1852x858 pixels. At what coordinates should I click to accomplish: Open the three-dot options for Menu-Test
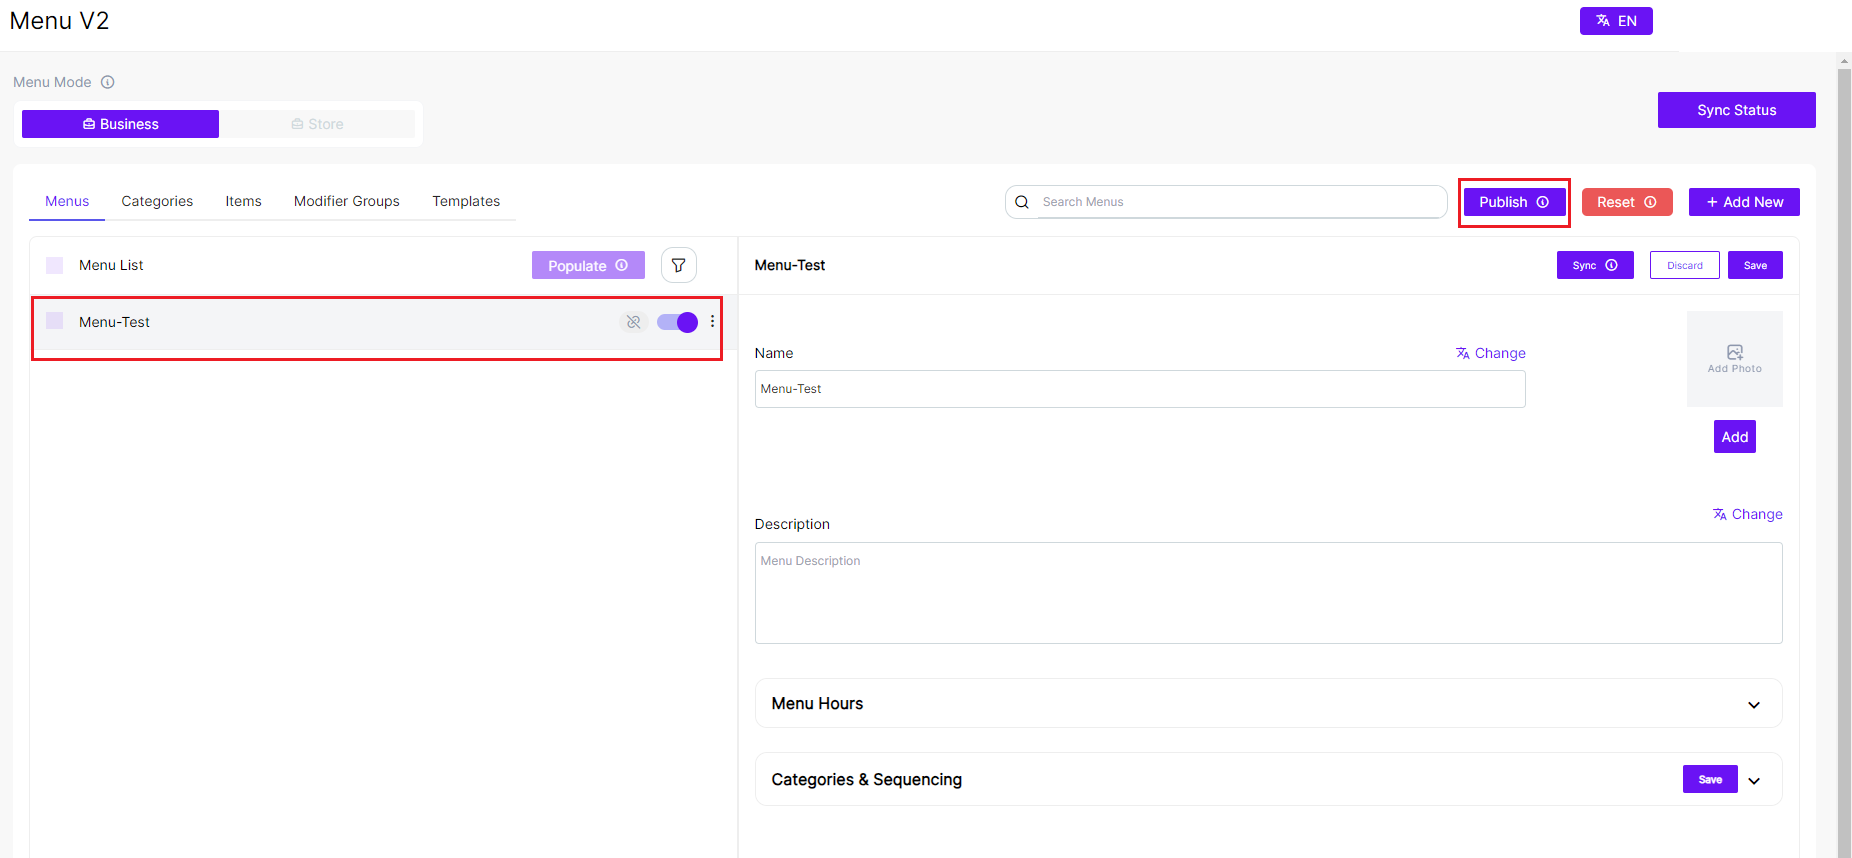point(712,322)
